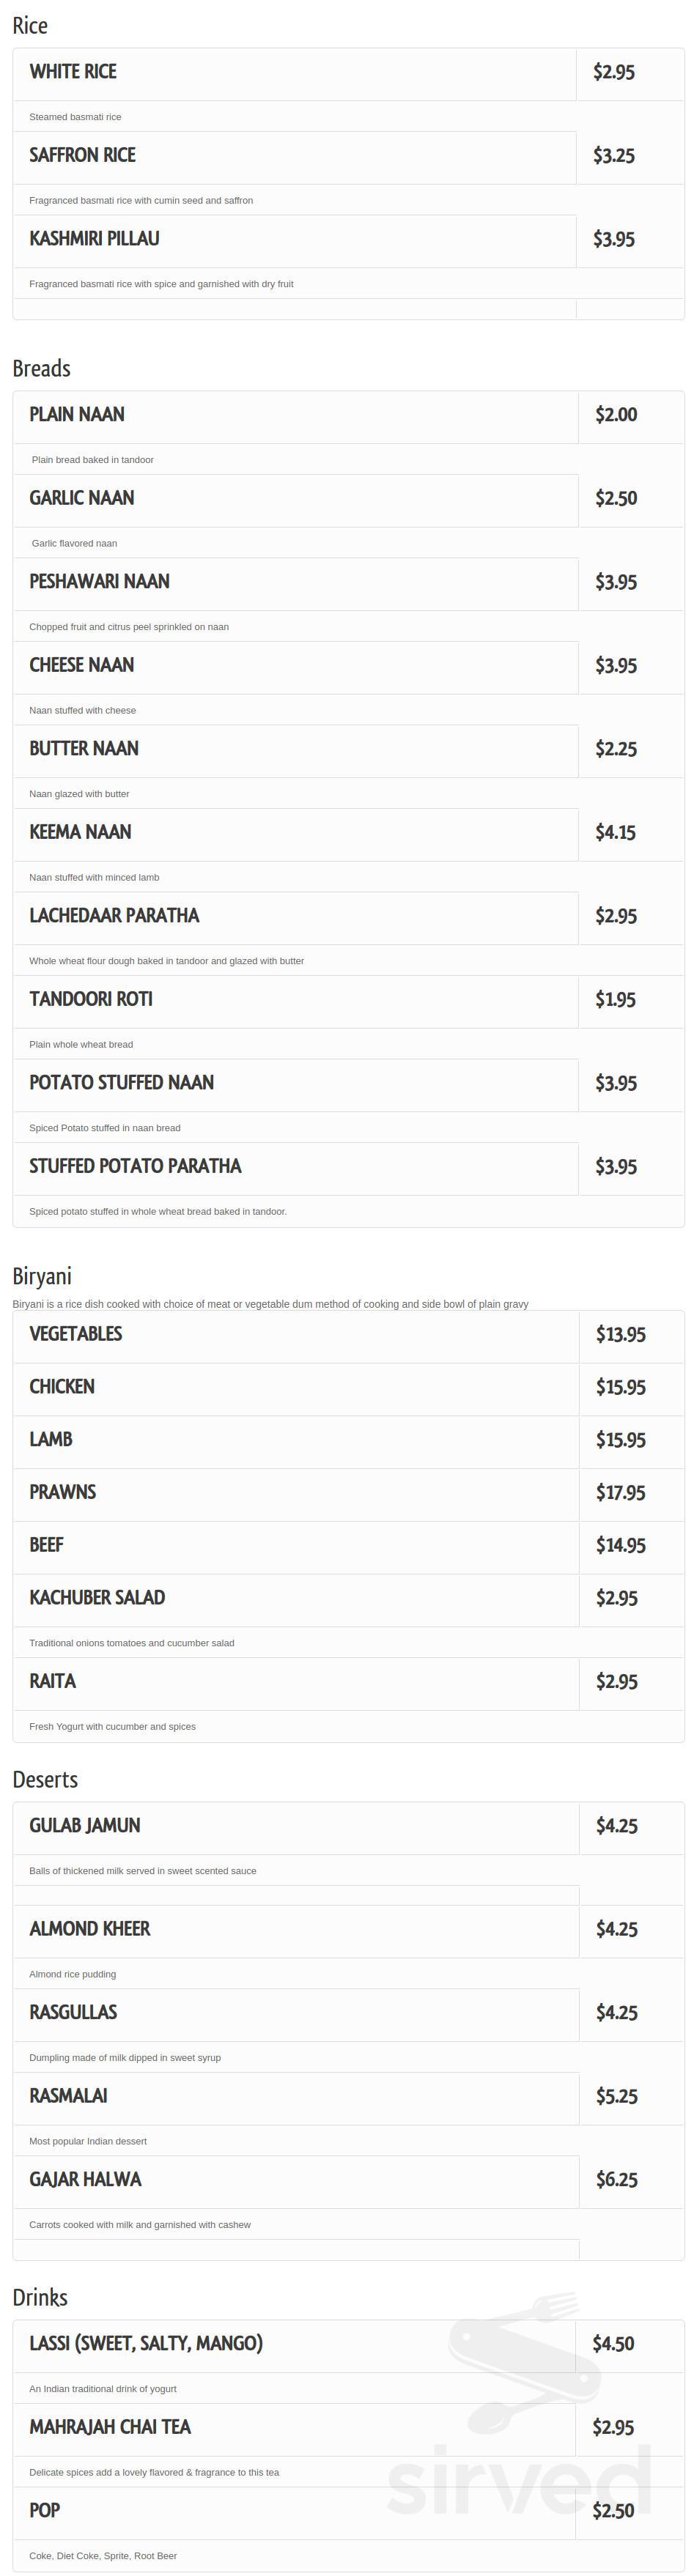Screen dimensions: 694x2576
Task: Open the Breads section heading
Action: [x=41, y=368]
